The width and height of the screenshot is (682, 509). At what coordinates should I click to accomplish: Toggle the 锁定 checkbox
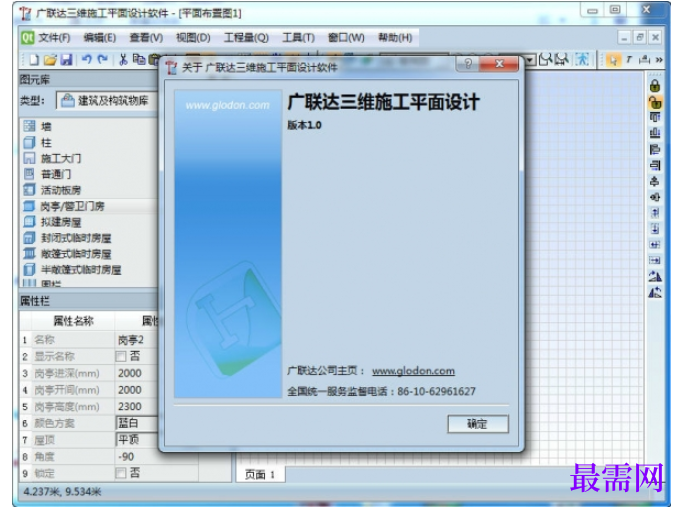coord(121,473)
